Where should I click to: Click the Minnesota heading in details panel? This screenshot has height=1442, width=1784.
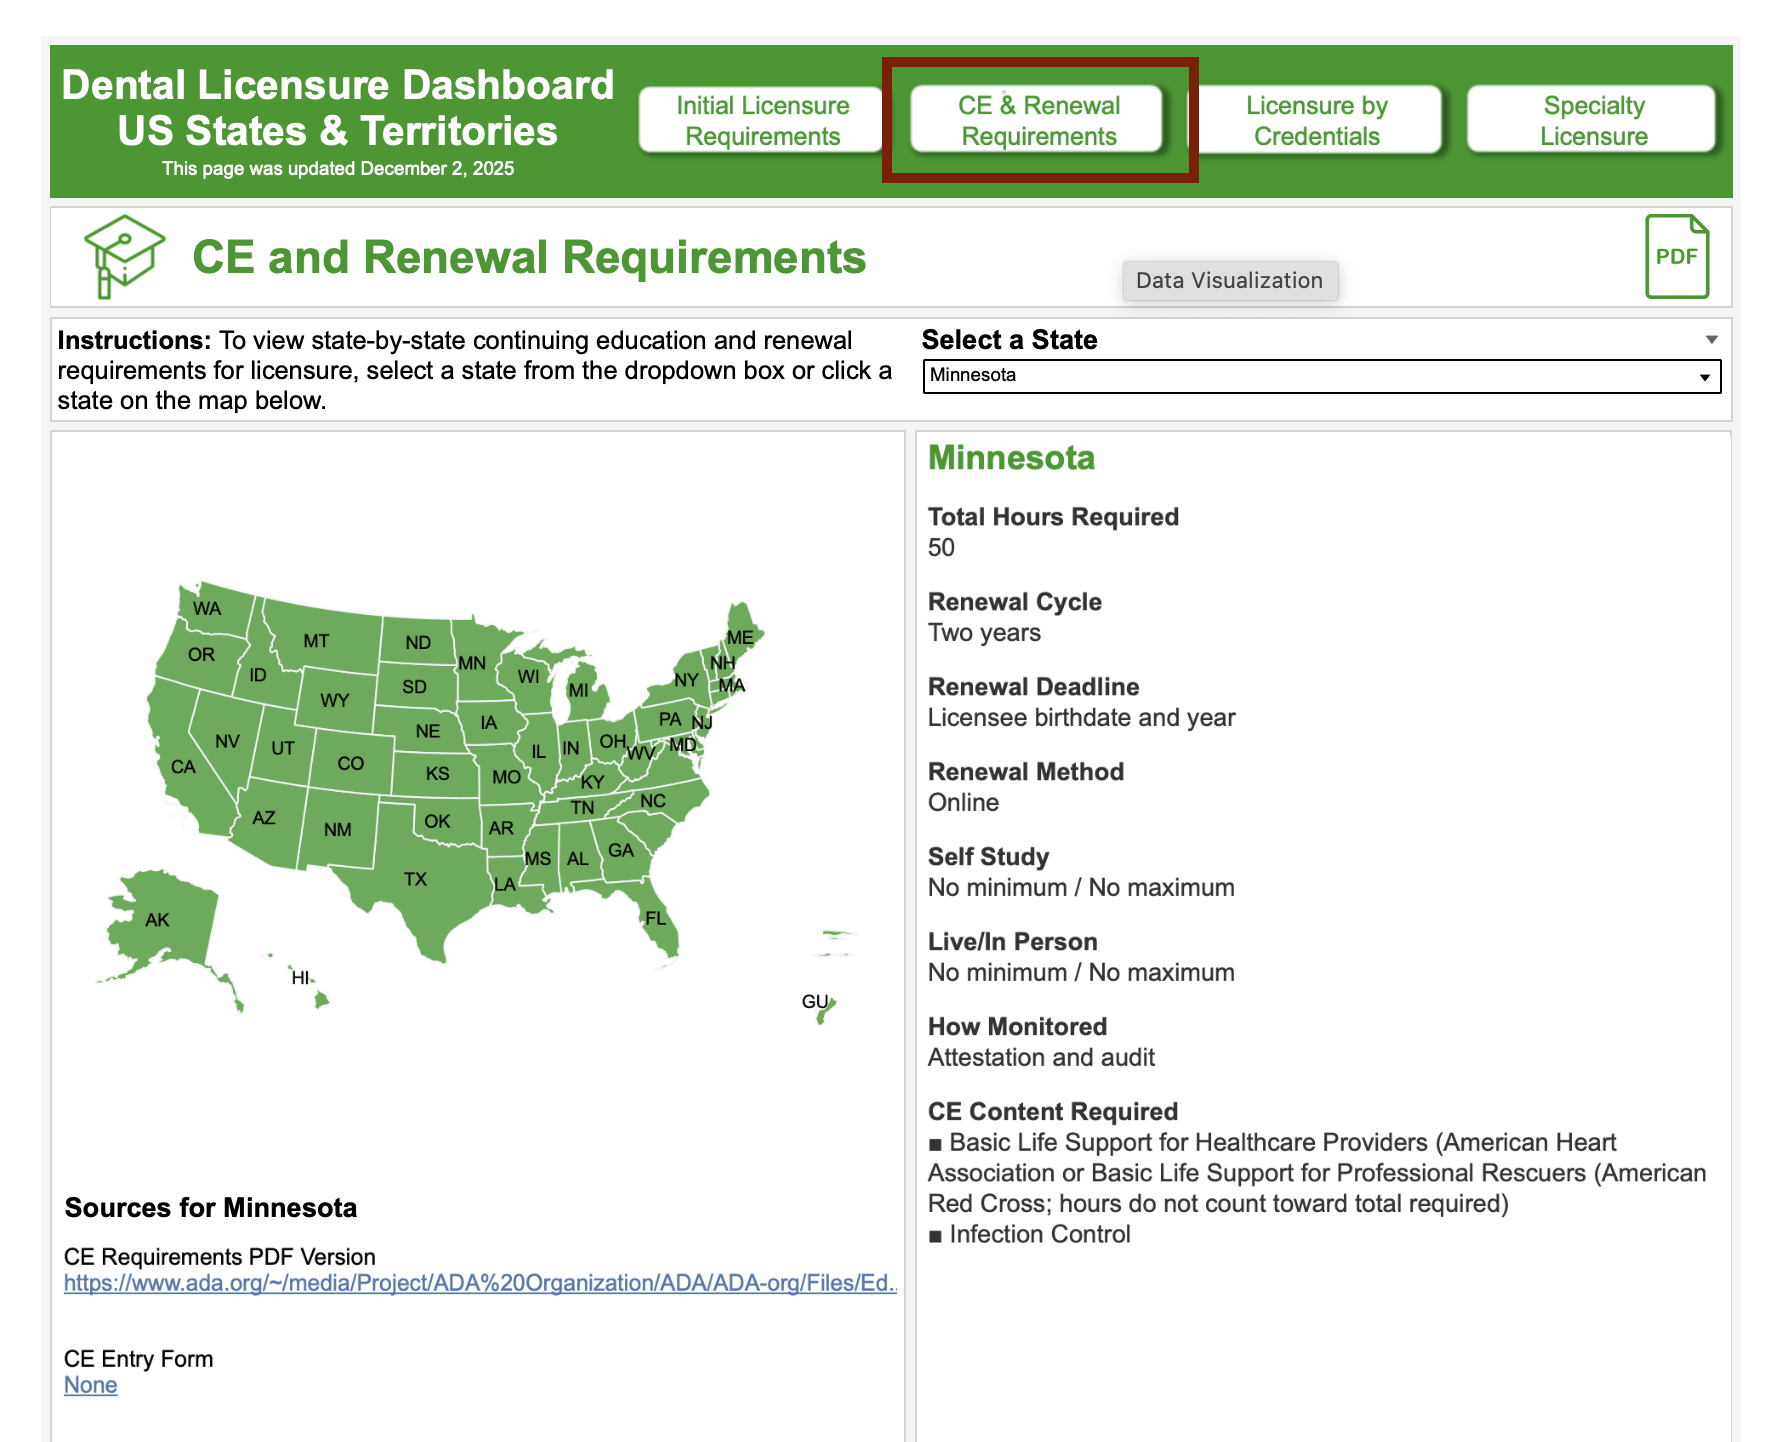1011,457
